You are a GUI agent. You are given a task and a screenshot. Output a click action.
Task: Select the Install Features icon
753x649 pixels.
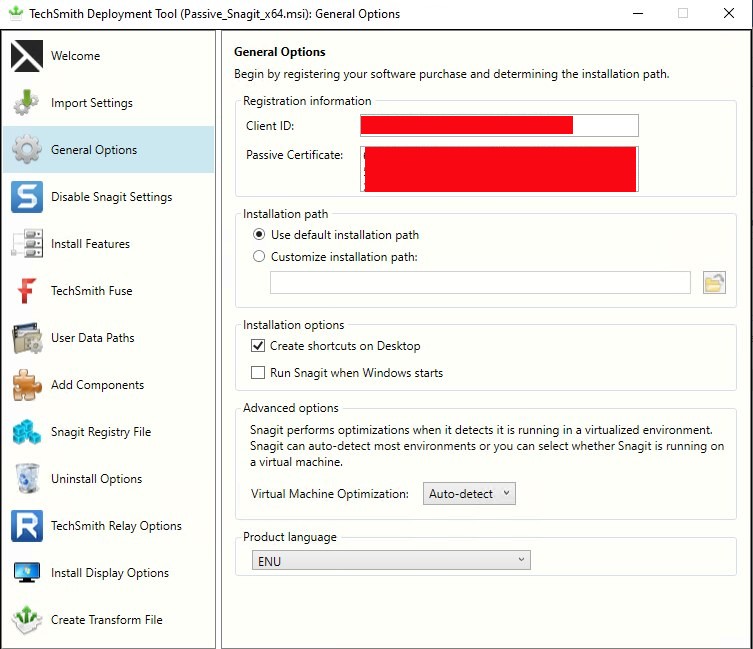[27, 244]
